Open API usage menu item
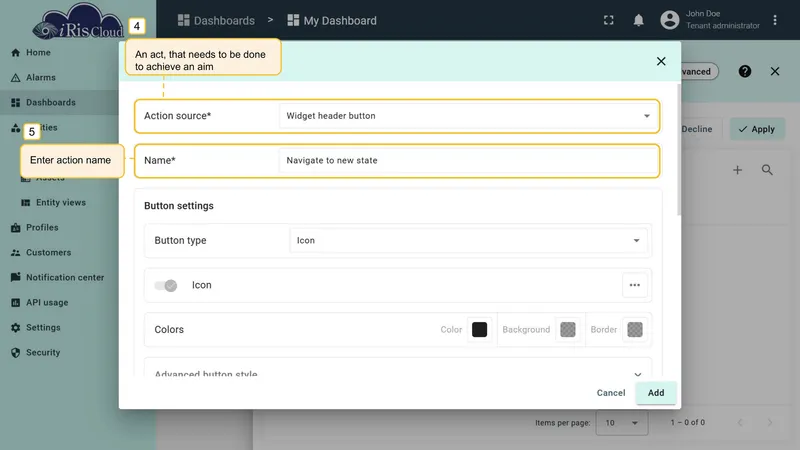This screenshot has width=800, height=450. coord(47,303)
